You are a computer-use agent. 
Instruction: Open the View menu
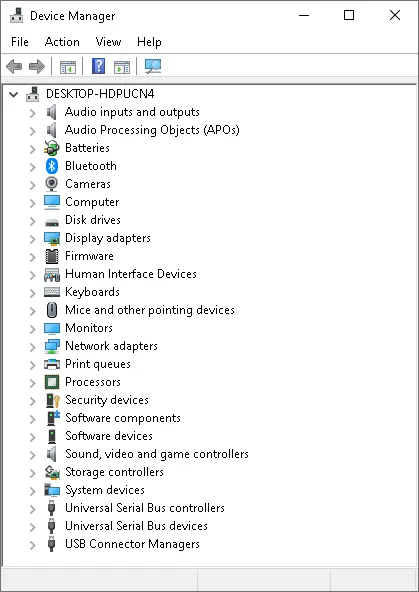(108, 42)
